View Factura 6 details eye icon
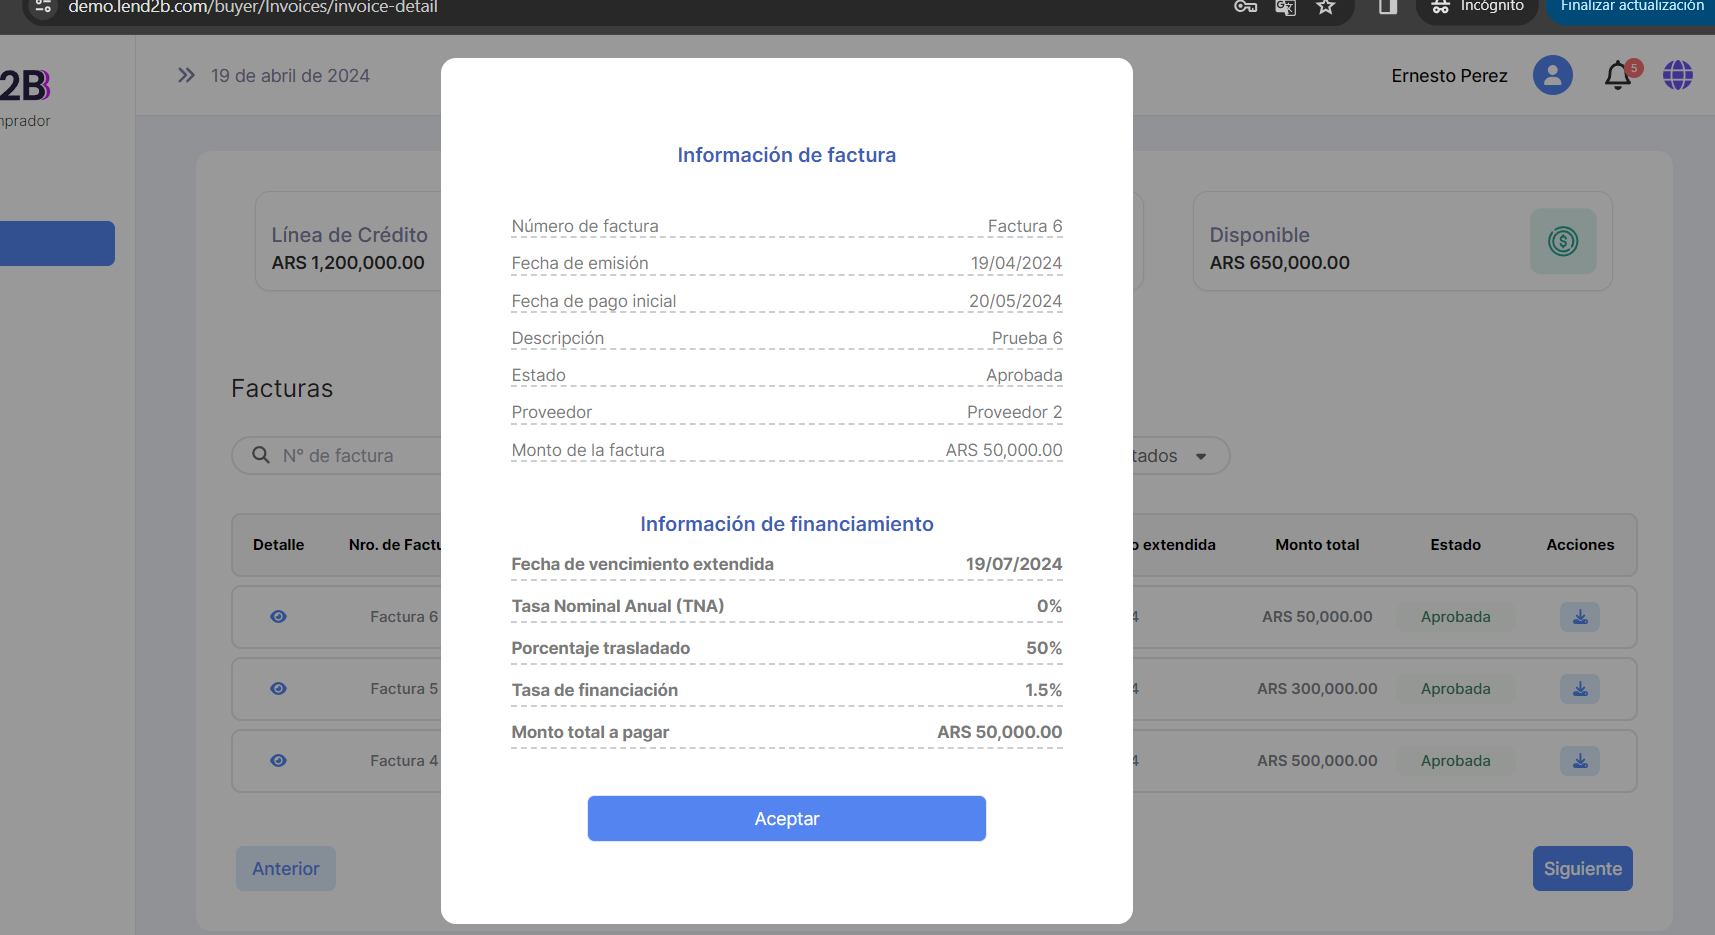This screenshot has height=935, width=1715. tap(278, 617)
